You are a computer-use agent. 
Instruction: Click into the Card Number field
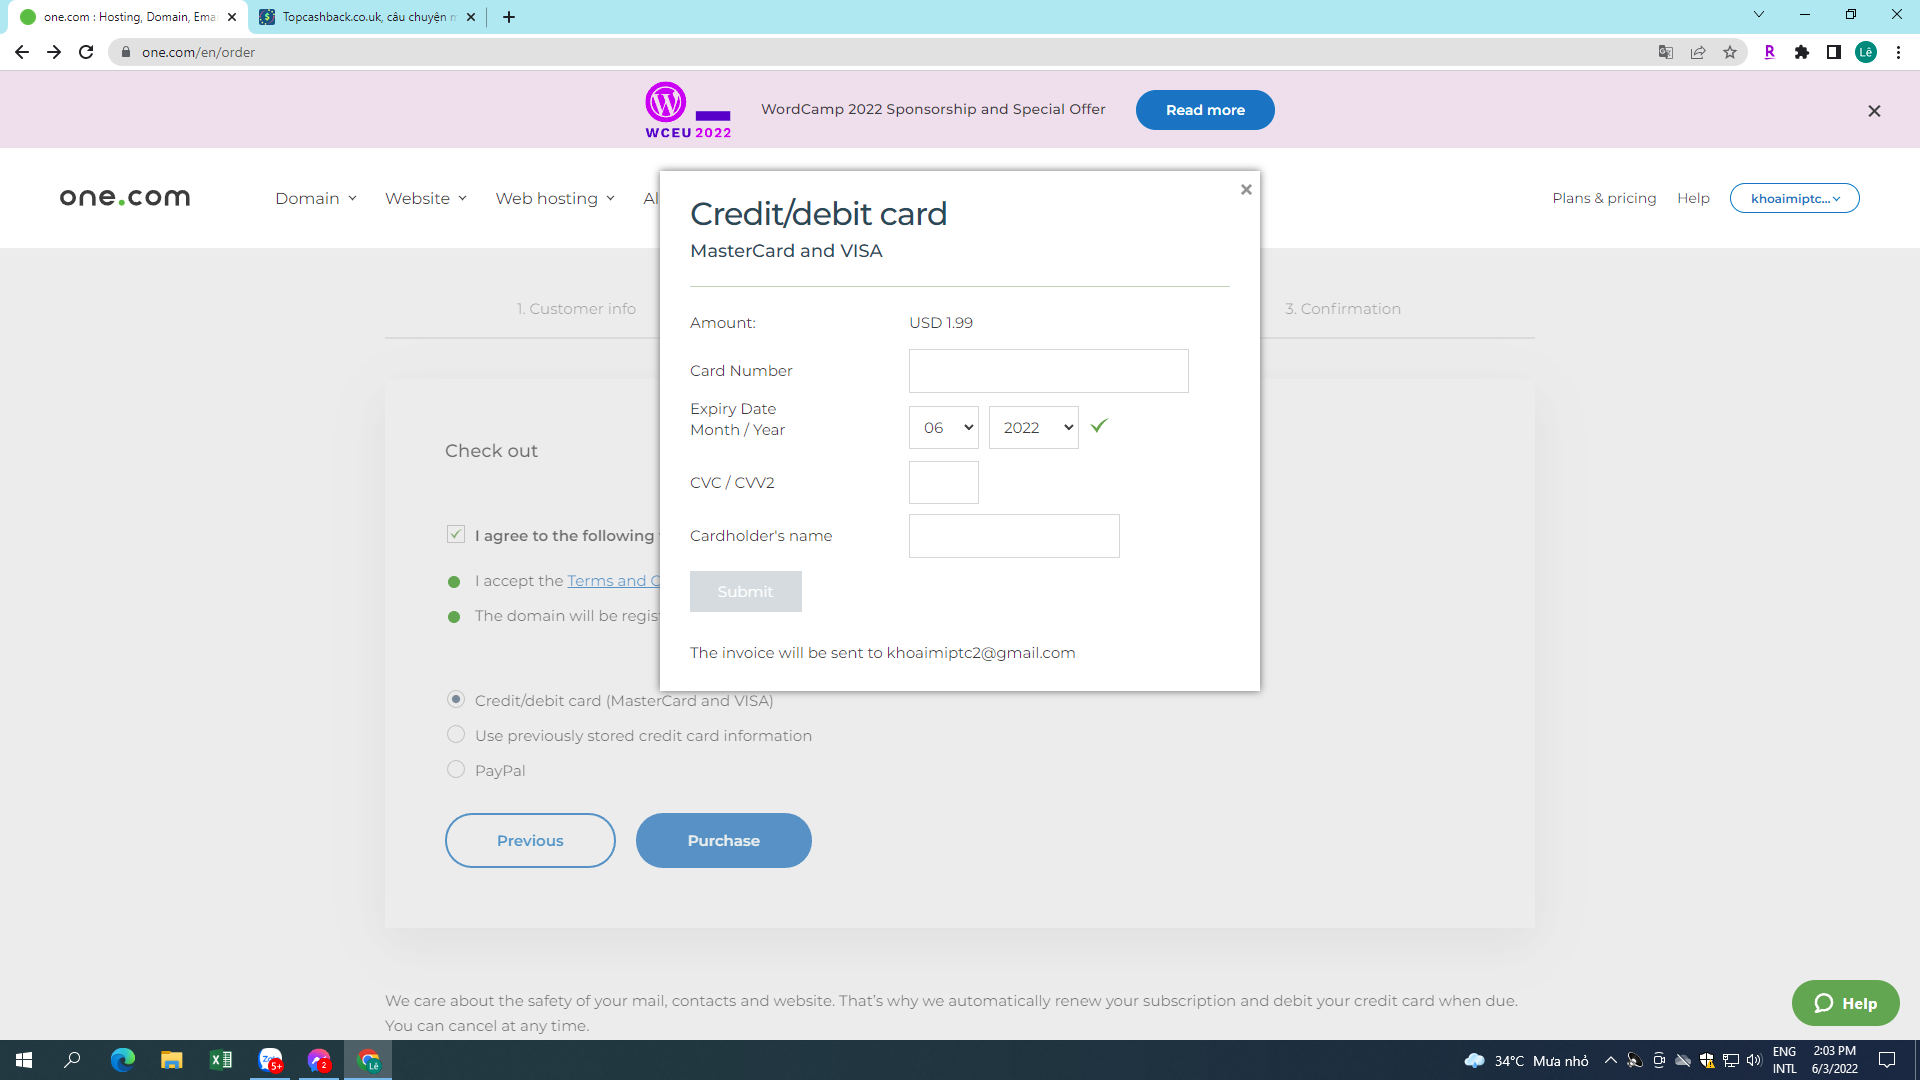(x=1048, y=371)
